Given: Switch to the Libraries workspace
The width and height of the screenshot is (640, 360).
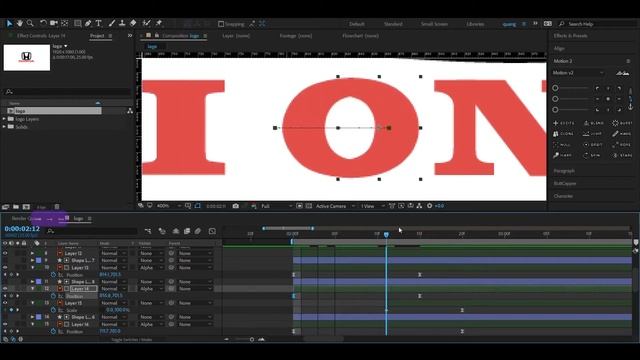Looking at the screenshot, I should click(475, 24).
